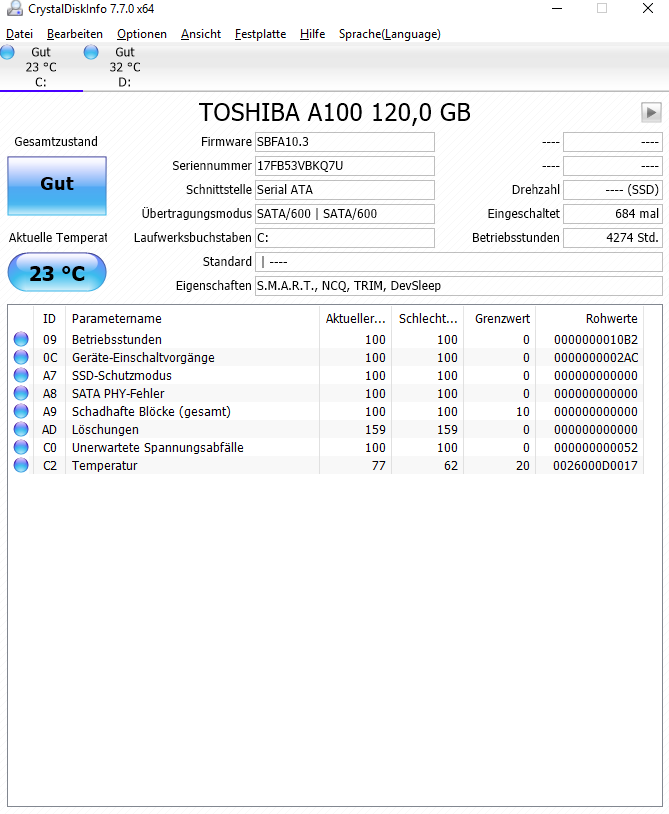Switch to the C: drive tab at 23 °C
The image size is (669, 814).
click(41, 67)
